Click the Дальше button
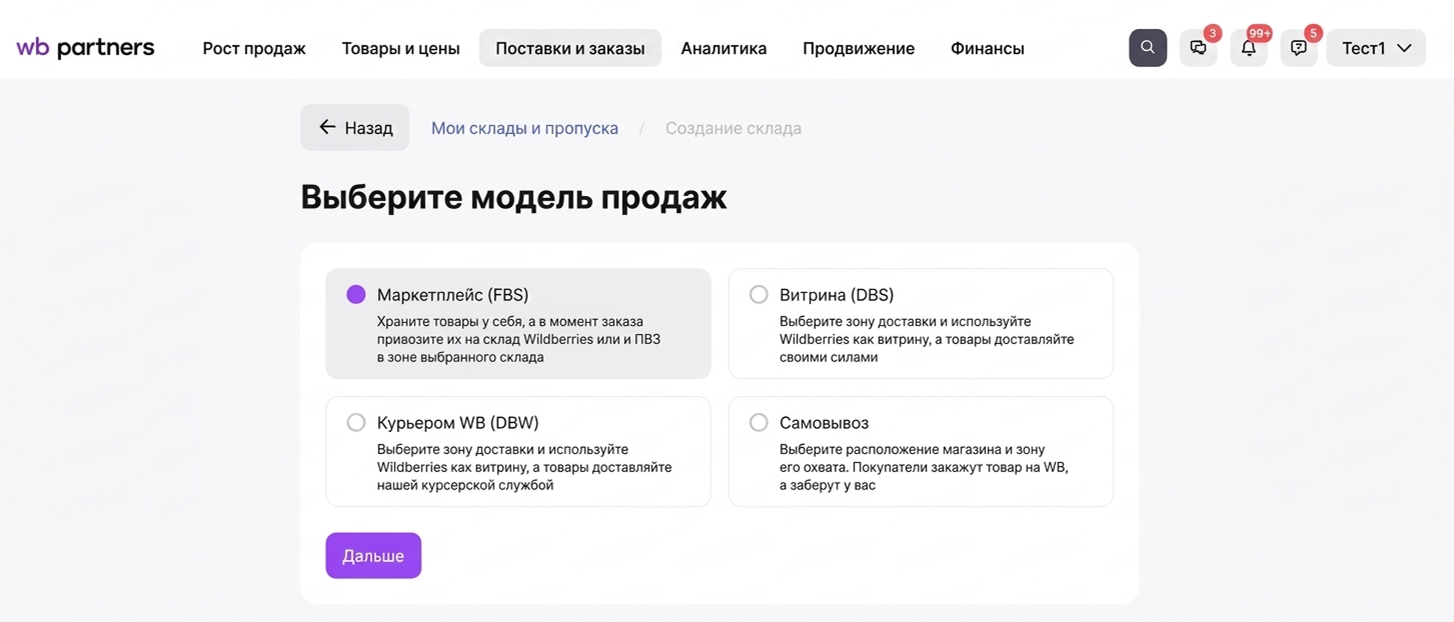 [x=373, y=556]
